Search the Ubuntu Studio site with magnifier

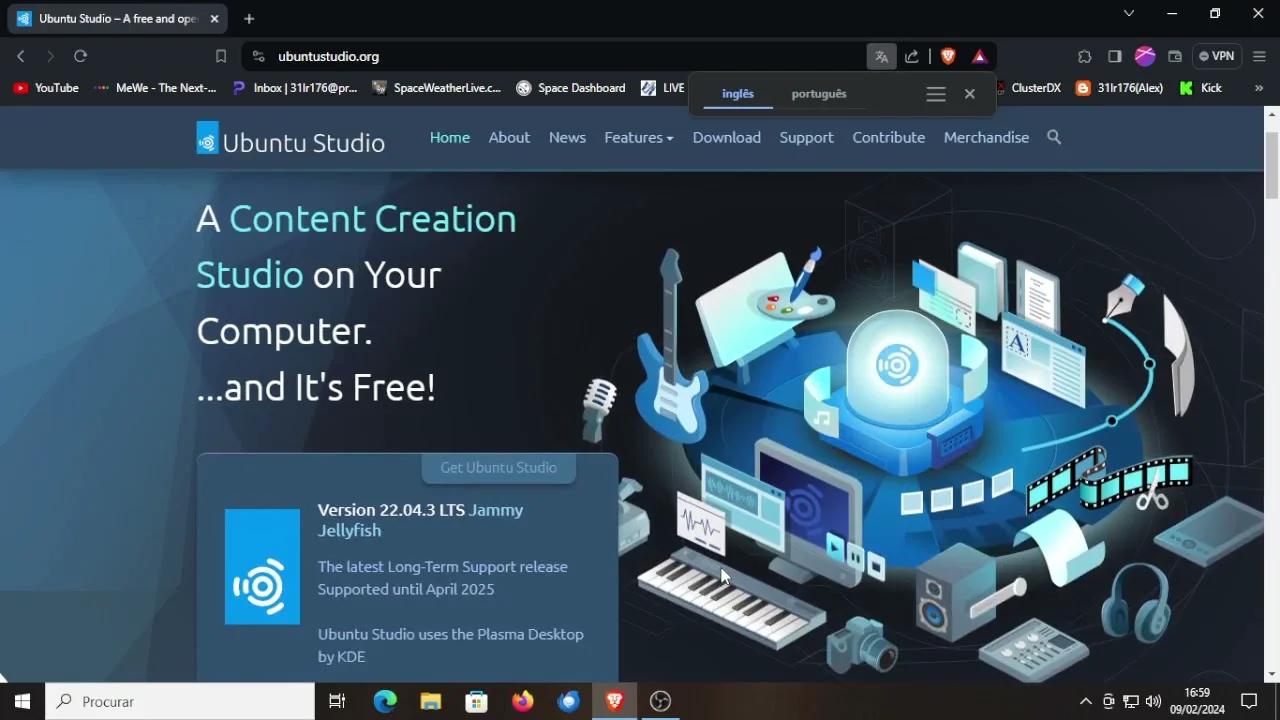pyautogui.click(x=1054, y=137)
